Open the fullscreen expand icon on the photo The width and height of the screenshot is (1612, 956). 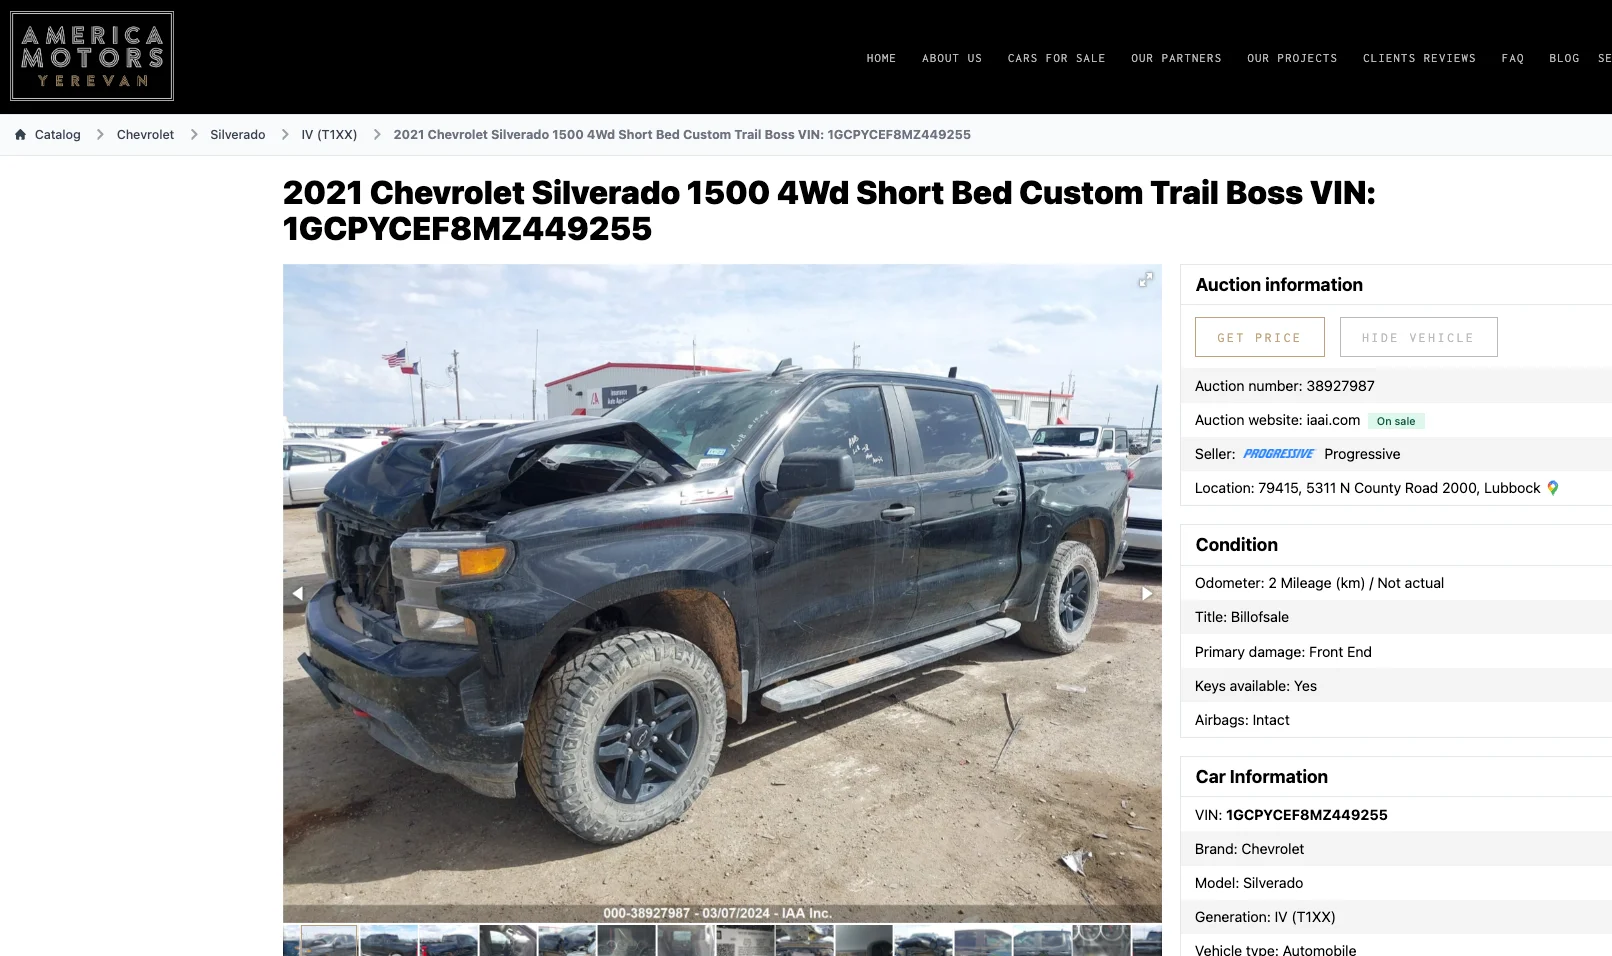[x=1146, y=280]
